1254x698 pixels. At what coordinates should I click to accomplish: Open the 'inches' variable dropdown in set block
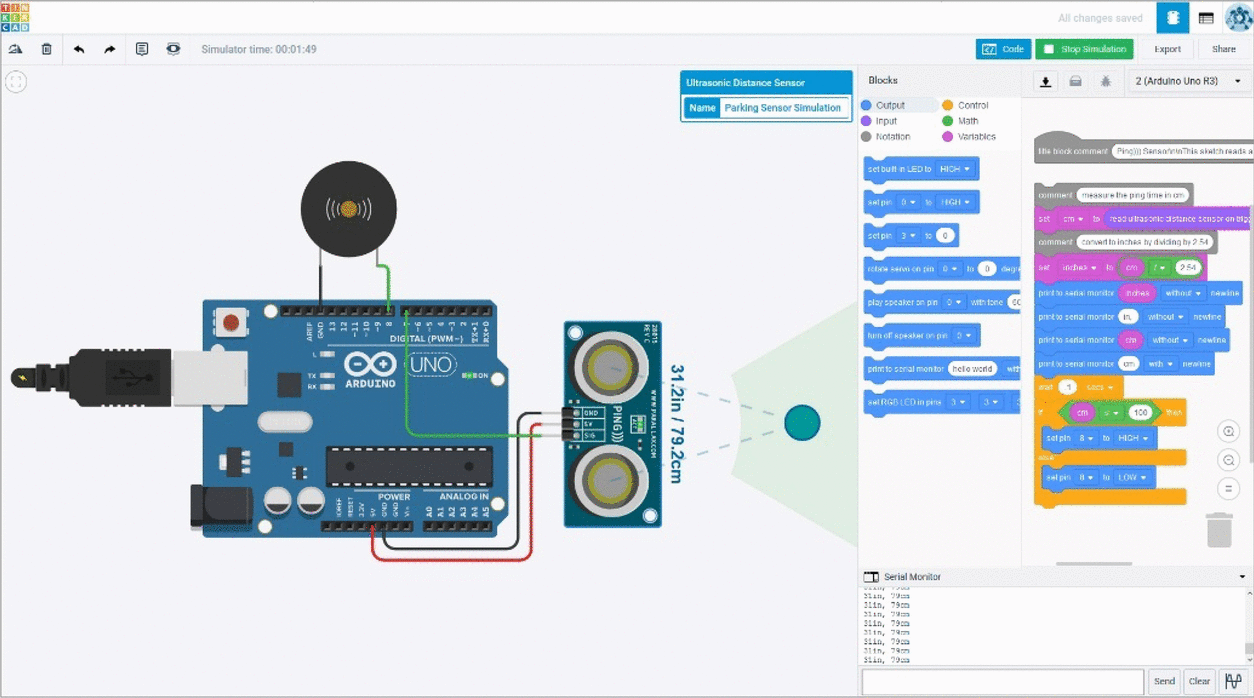click(1078, 267)
